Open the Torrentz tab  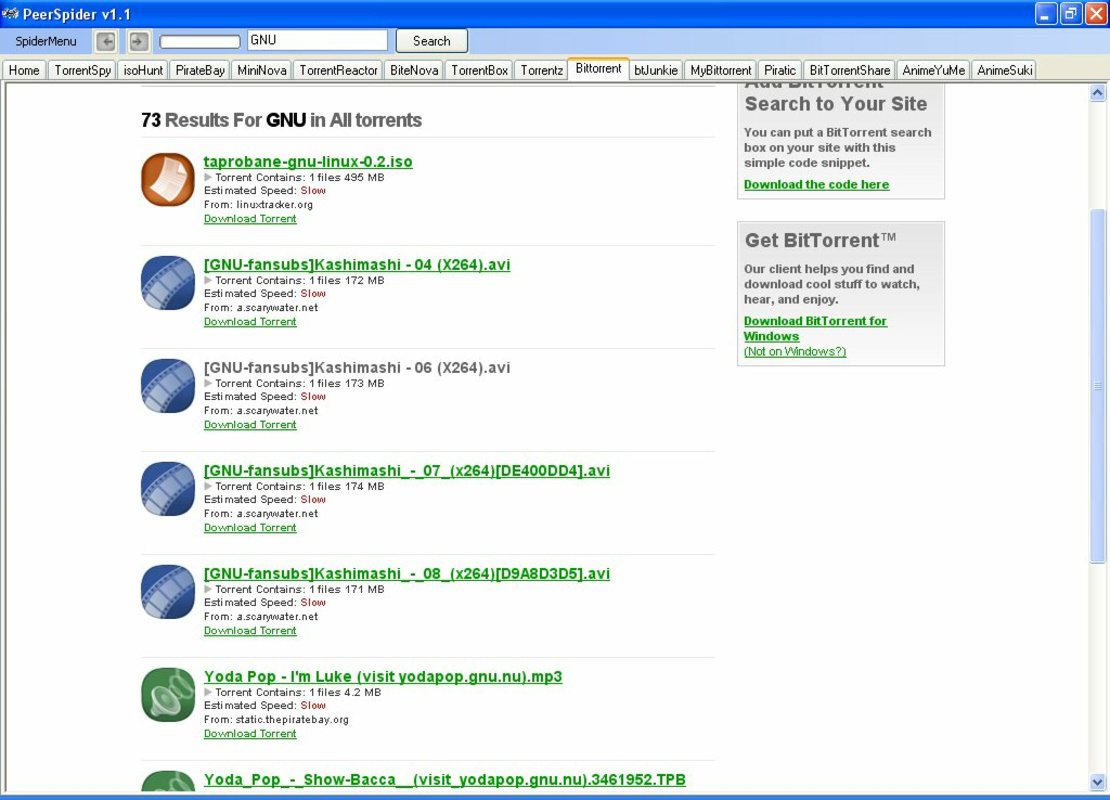542,70
